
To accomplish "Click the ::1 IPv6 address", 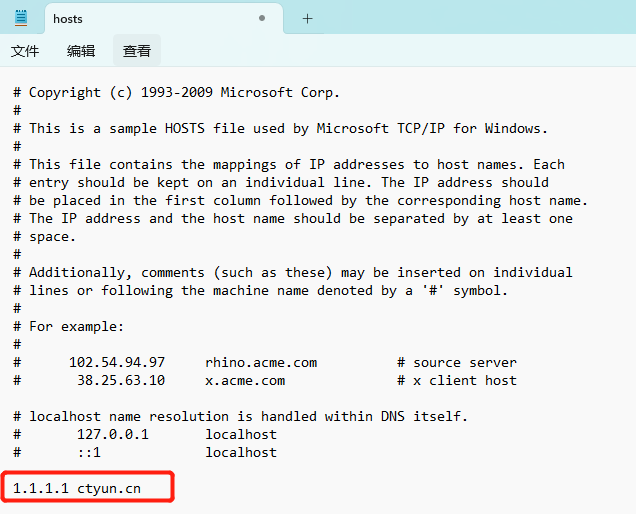I will pyautogui.click(x=89, y=452).
